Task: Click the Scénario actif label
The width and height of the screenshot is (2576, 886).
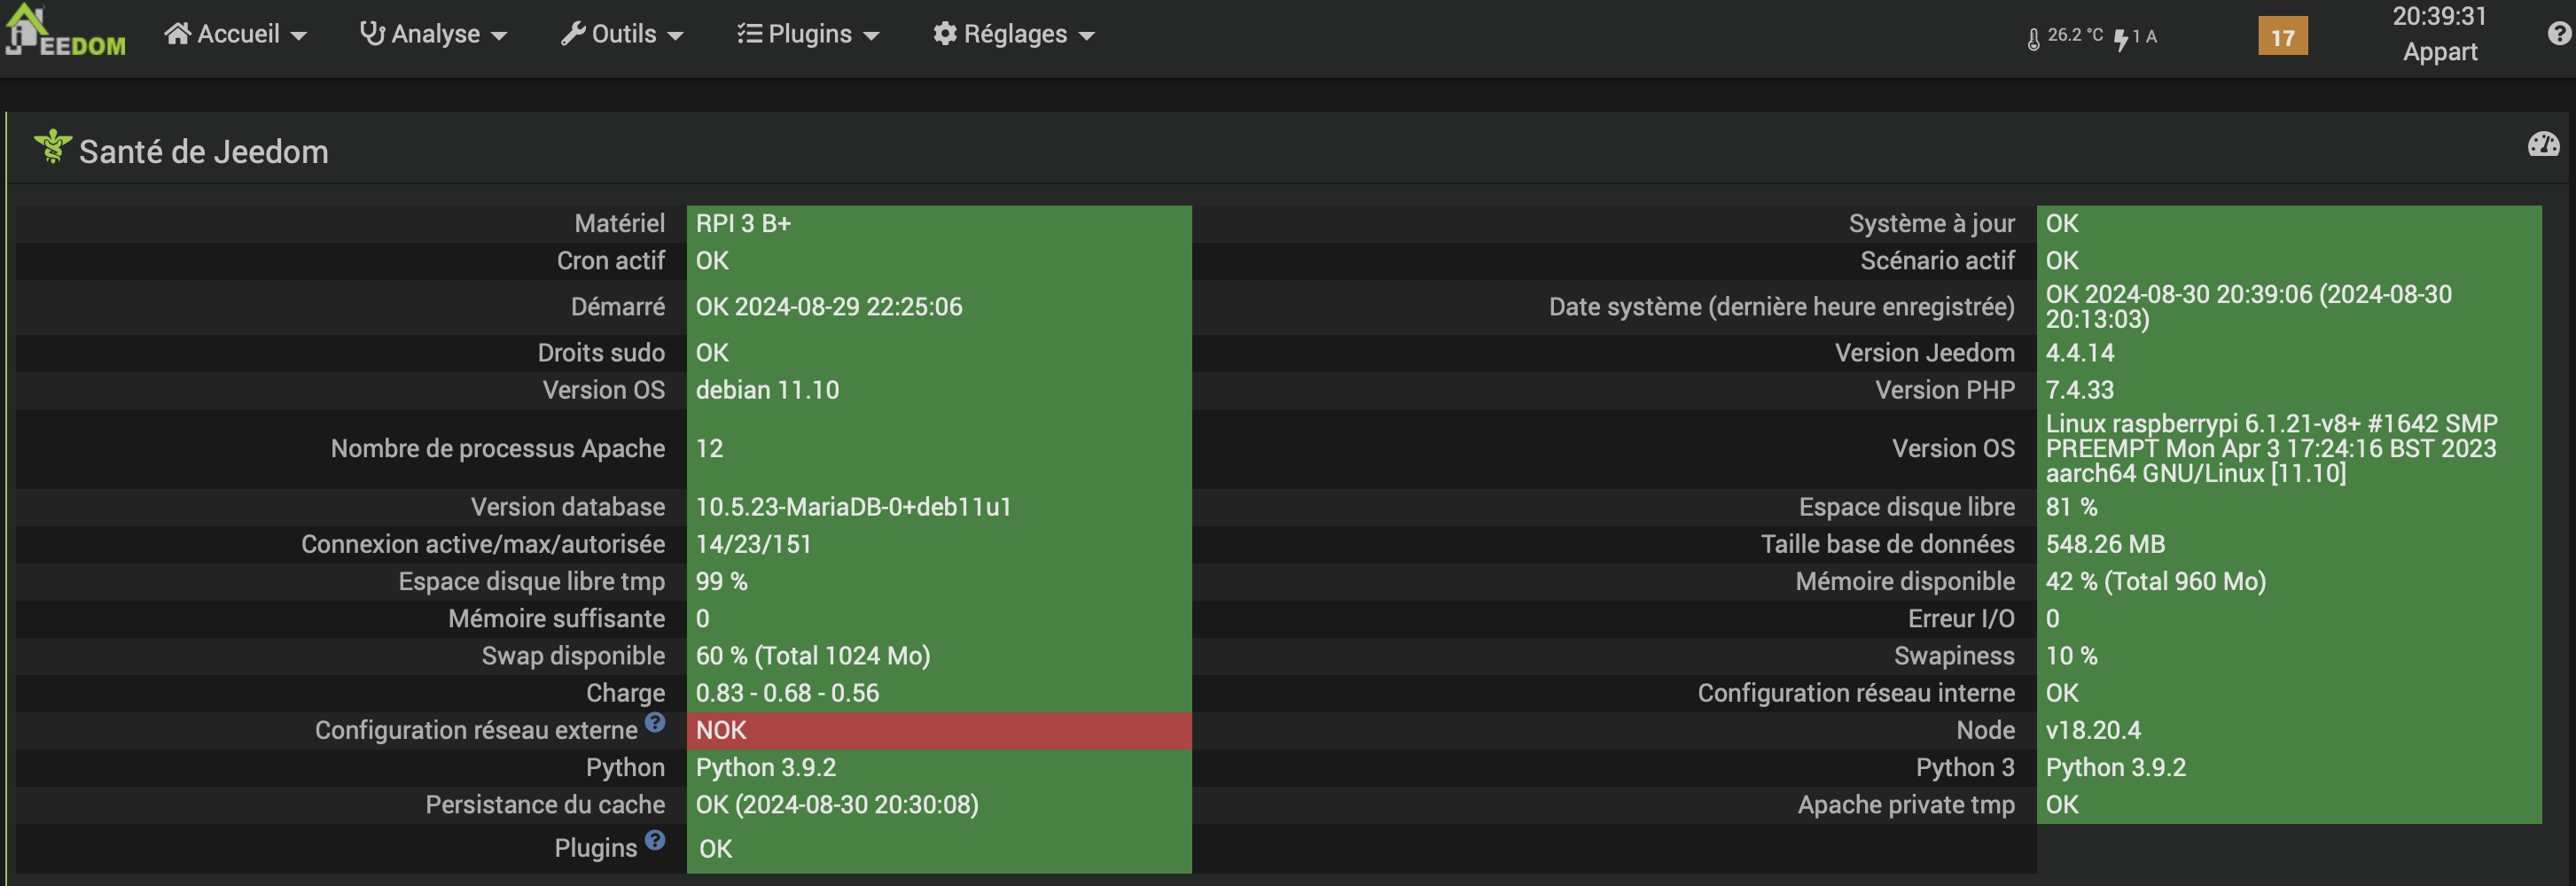Action: [1937, 261]
